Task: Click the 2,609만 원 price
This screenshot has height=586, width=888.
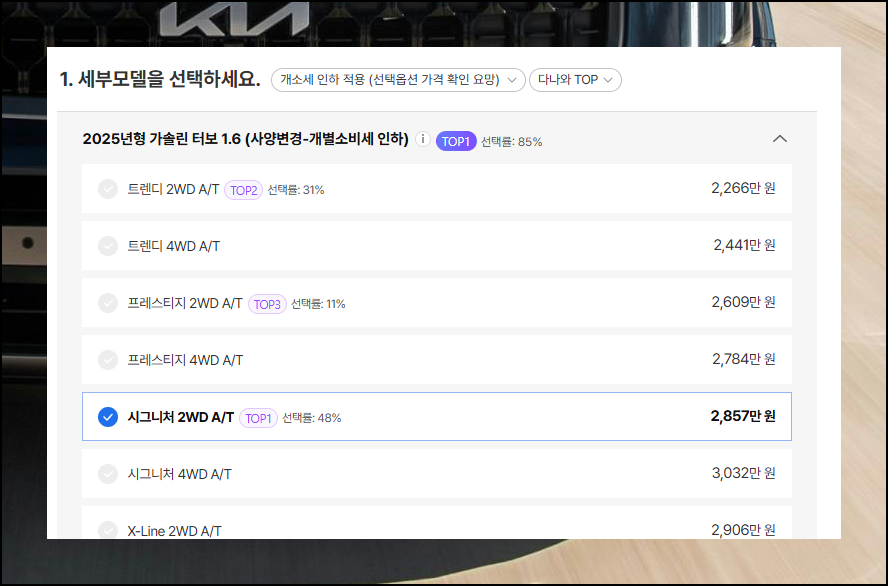Action: 743,302
